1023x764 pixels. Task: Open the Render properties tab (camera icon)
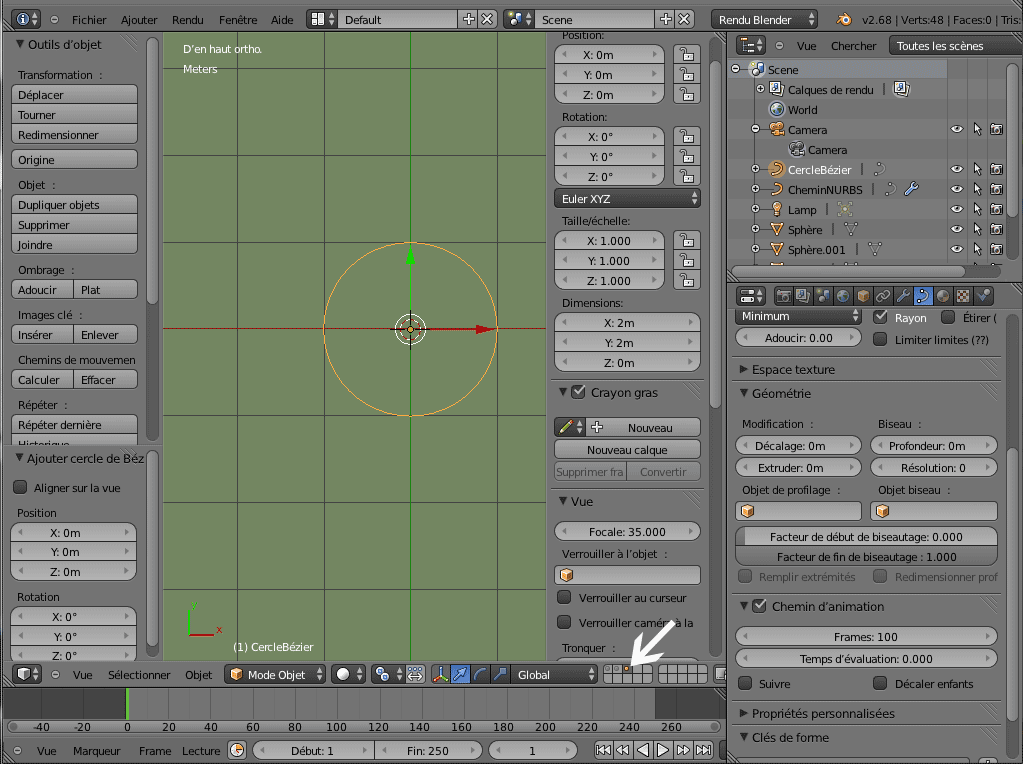(x=784, y=296)
